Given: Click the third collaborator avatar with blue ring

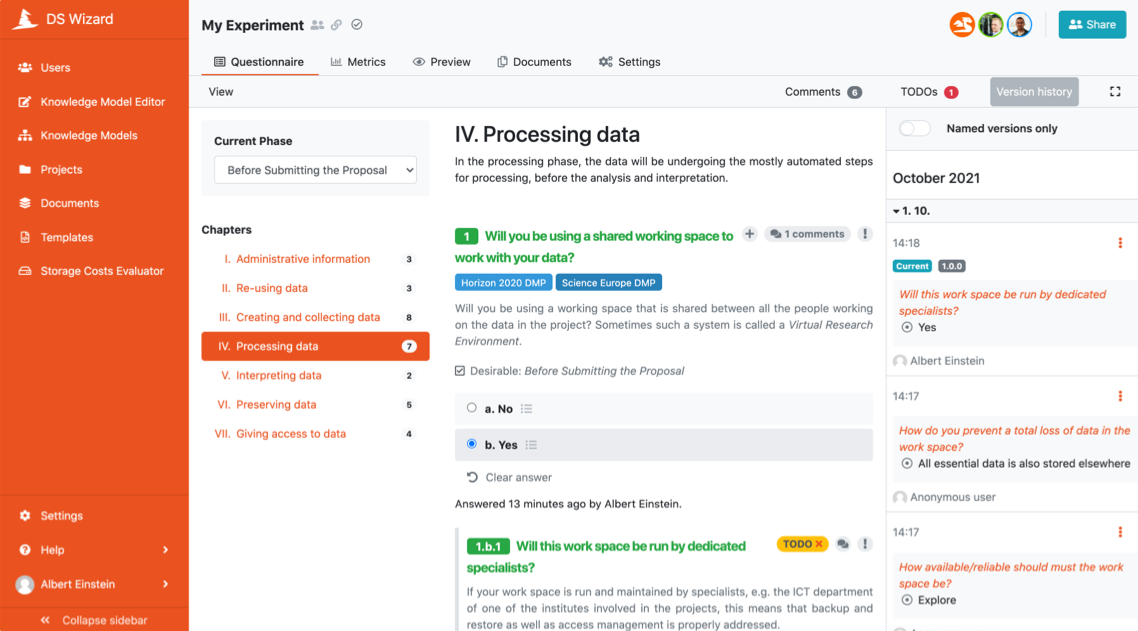Looking at the screenshot, I should (1020, 25).
